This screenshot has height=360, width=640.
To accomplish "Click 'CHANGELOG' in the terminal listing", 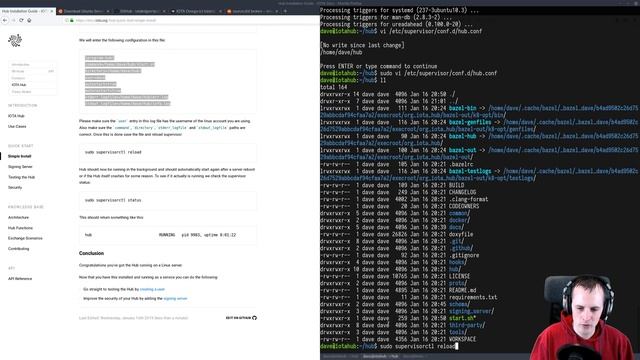I will click(x=462, y=192).
